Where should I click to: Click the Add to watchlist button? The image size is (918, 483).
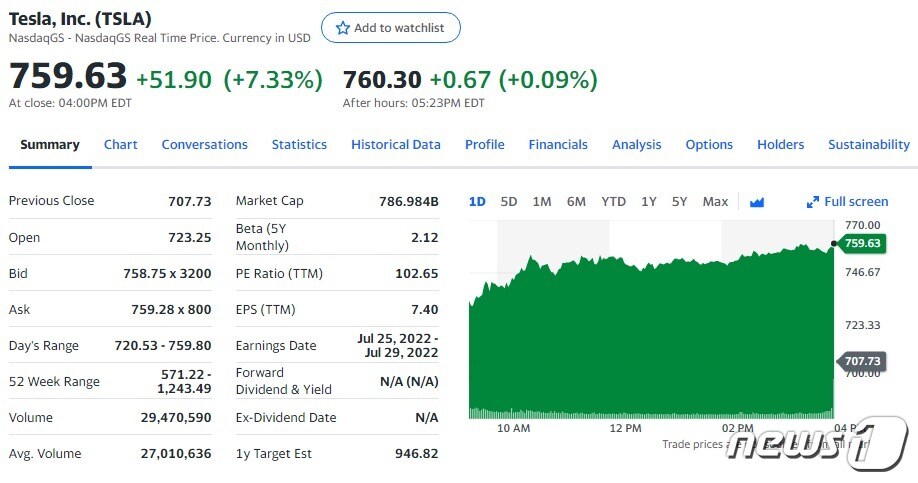click(x=391, y=28)
